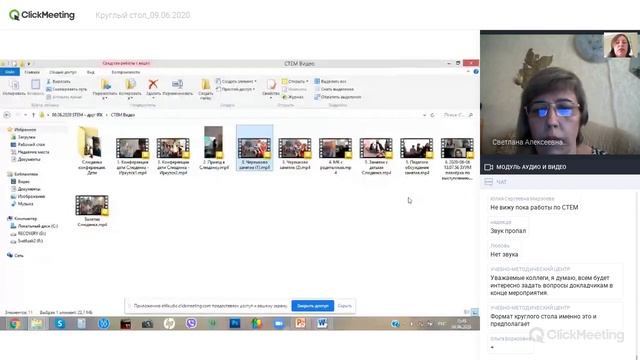This screenshot has height=360, width=640.
Task: Select Локальный диск (C:) in navigation pane
Action: (x=34, y=226)
